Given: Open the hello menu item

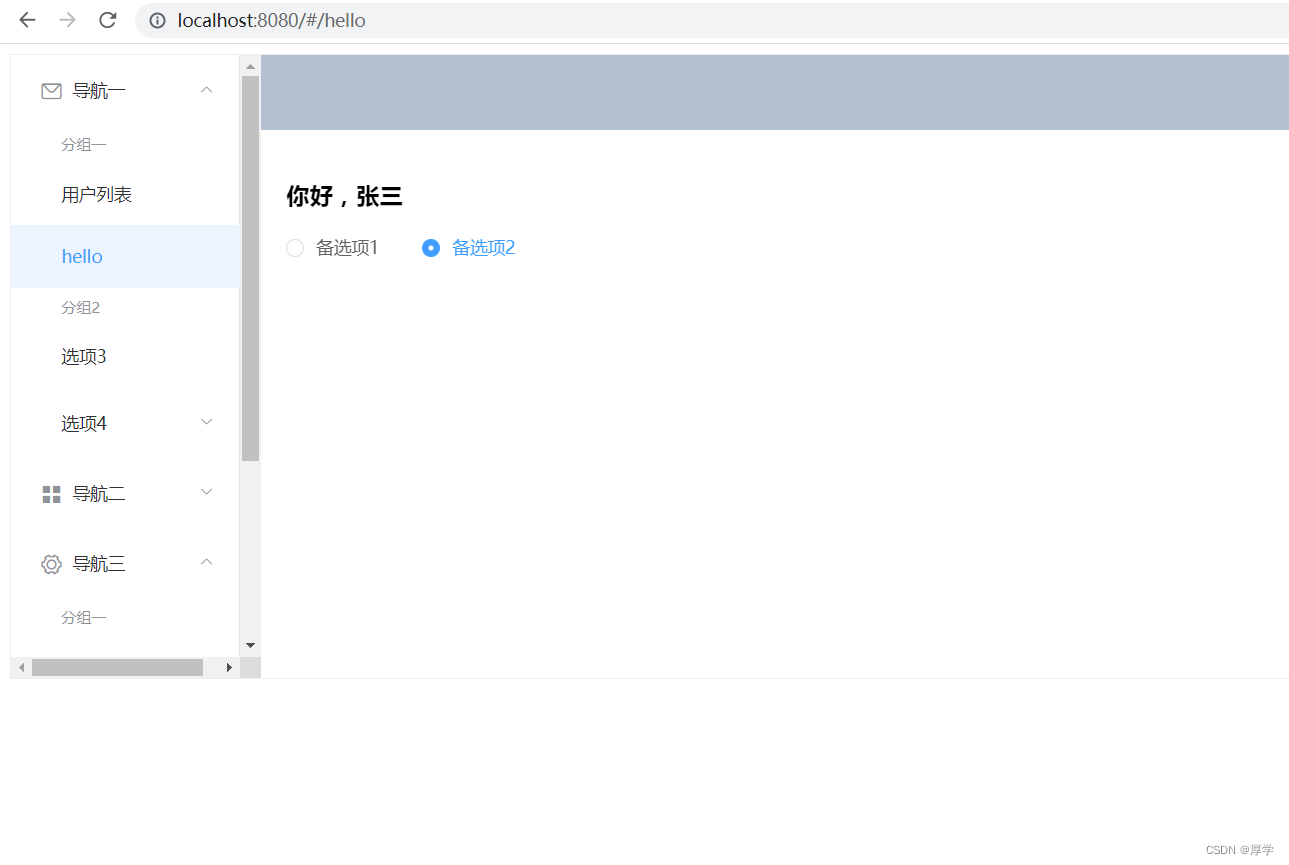Looking at the screenshot, I should tap(125, 256).
